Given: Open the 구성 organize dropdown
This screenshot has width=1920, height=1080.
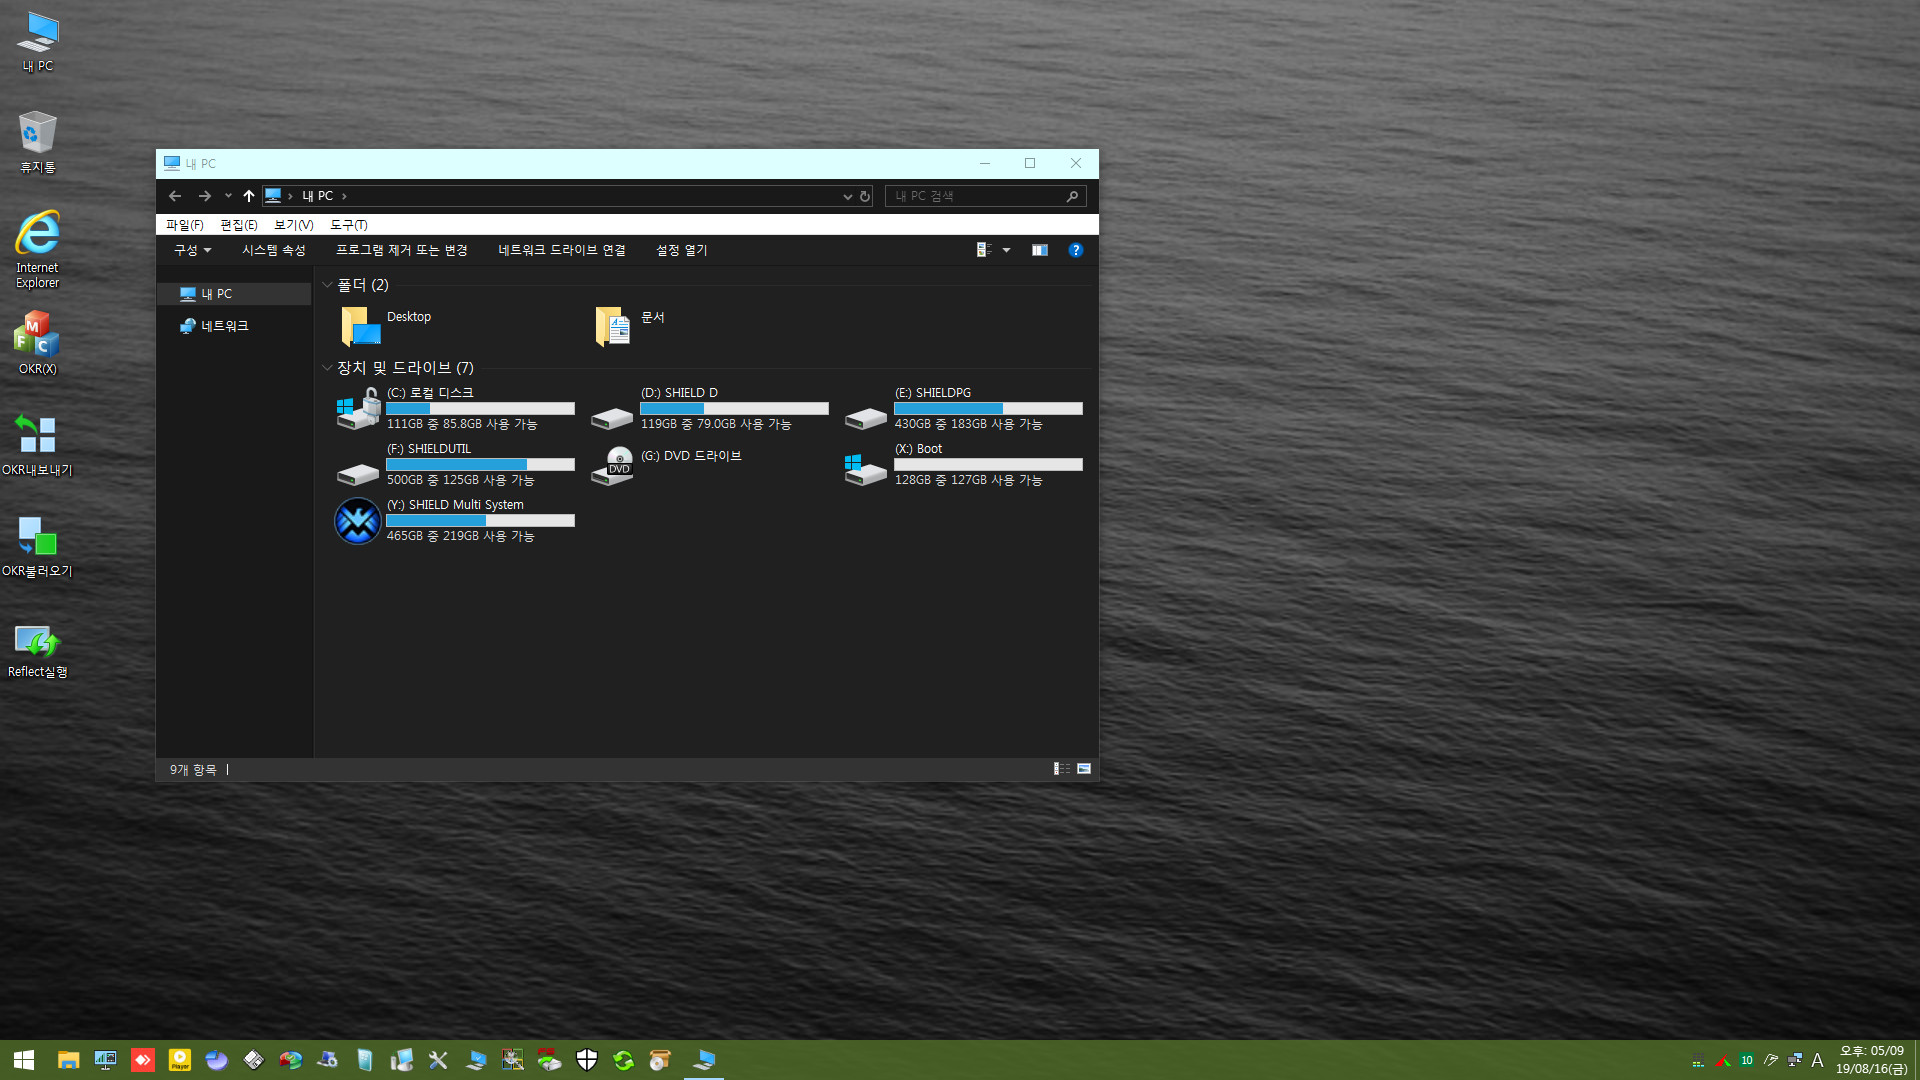Looking at the screenshot, I should [193, 250].
